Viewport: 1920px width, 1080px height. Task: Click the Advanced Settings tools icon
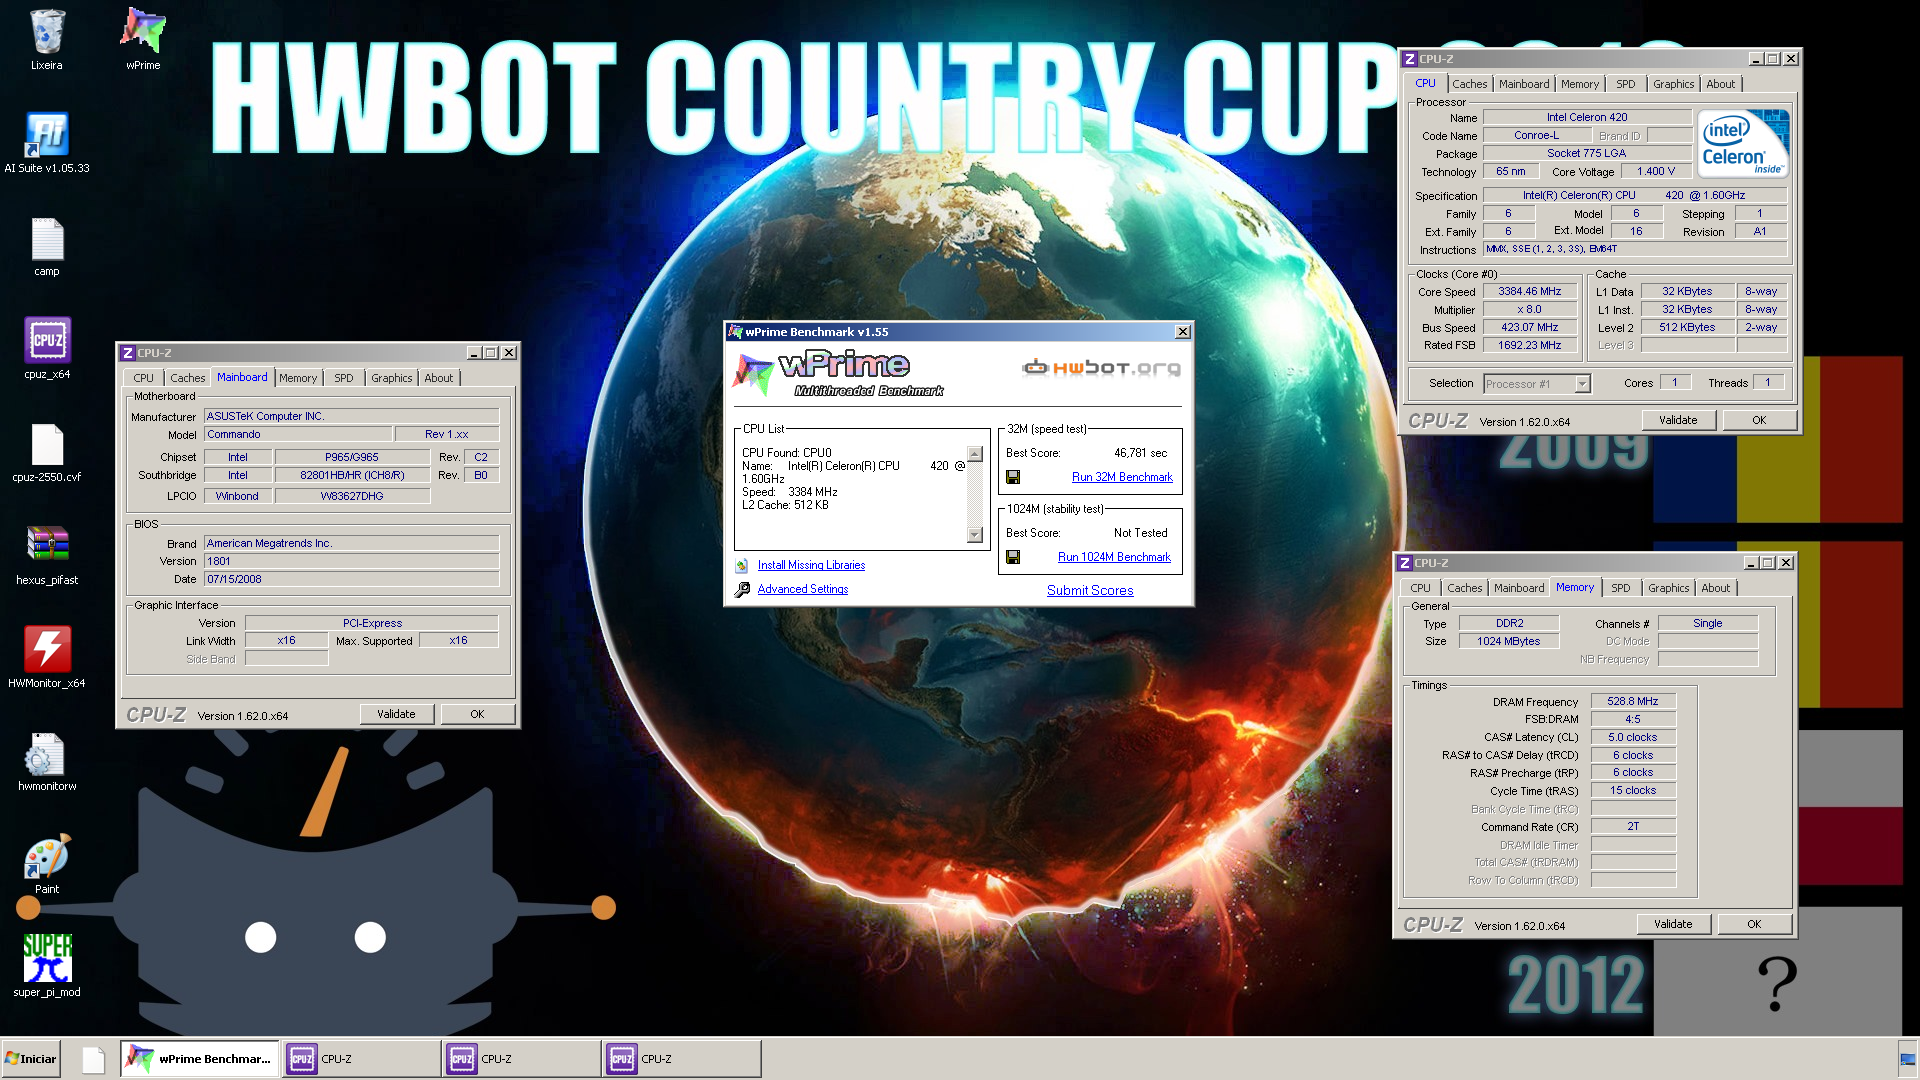point(742,590)
